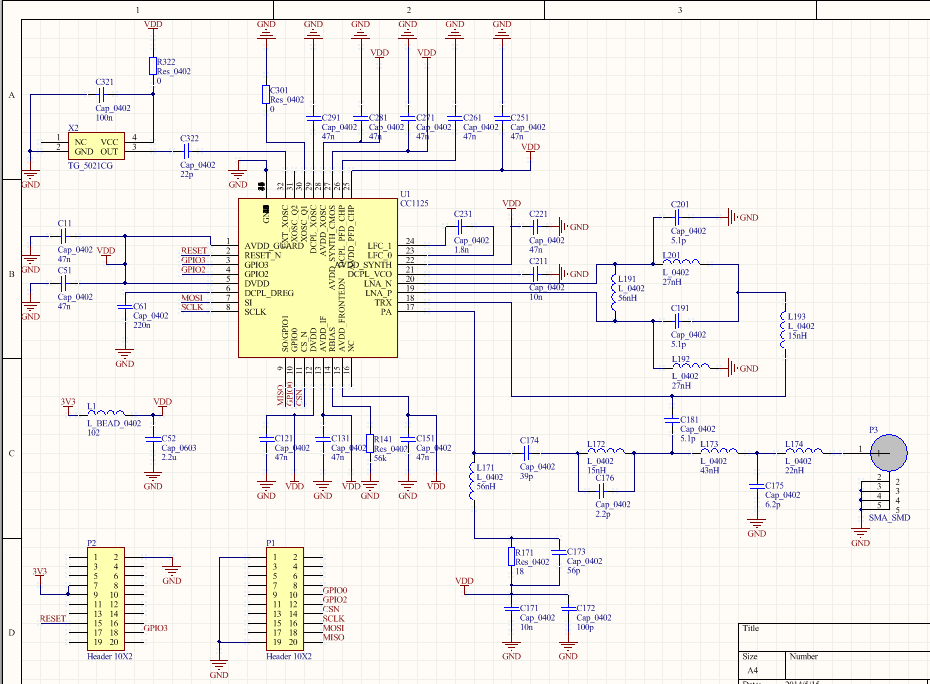
Task: Click the '102' value under L1
Action: pos(93,433)
